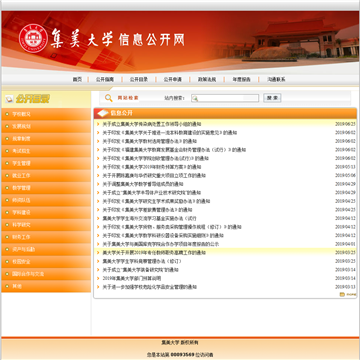
Task: Open 学生海外交流学习基金实施办法 article
Action: (x=149, y=219)
